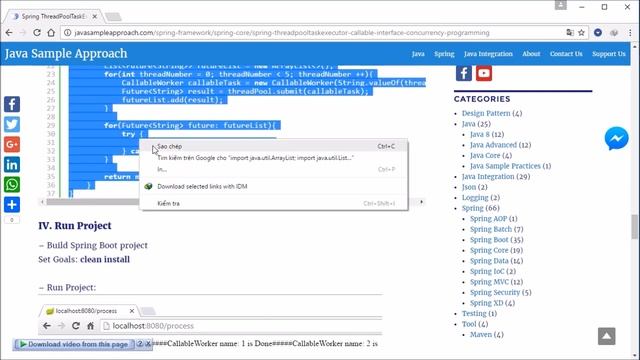The image size is (640, 360).
Task: Share on Facebook from floating share bar
Action: [x=12, y=104]
